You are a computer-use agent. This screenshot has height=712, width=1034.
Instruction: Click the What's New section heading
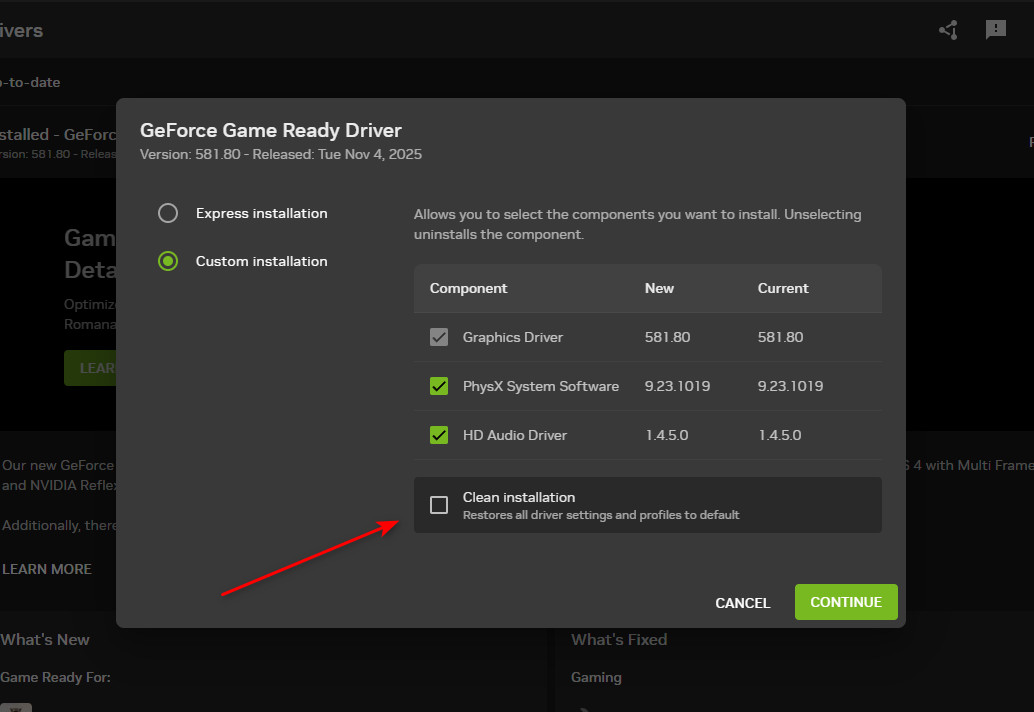[x=45, y=640]
